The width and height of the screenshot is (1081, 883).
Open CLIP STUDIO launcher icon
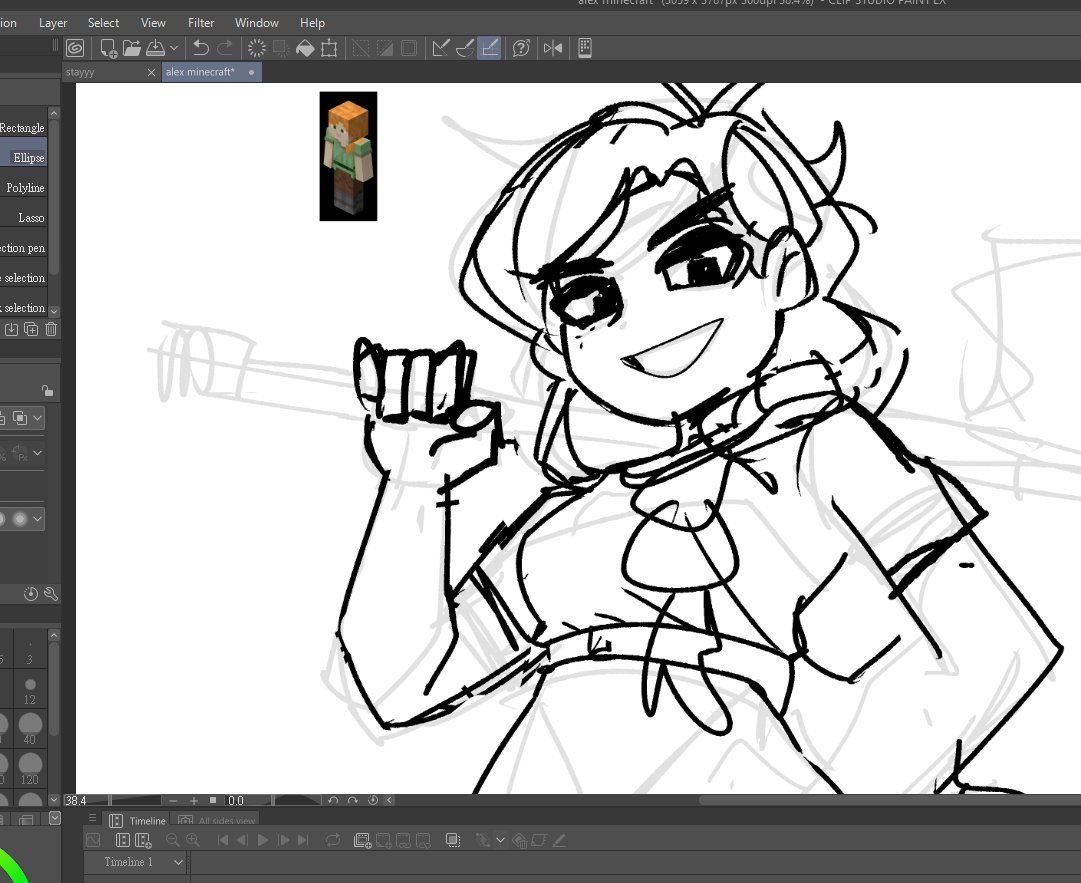click(75, 48)
